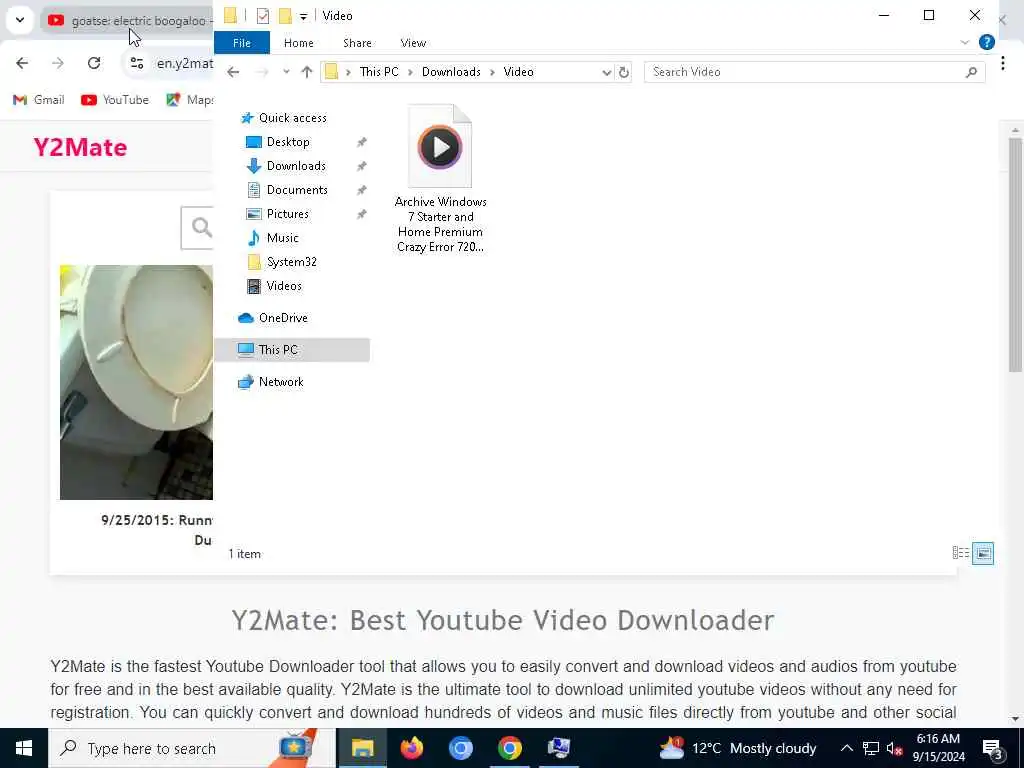This screenshot has height=768, width=1024.
Task: Open the System32 folder in navigation pane
Action: (x=291, y=262)
